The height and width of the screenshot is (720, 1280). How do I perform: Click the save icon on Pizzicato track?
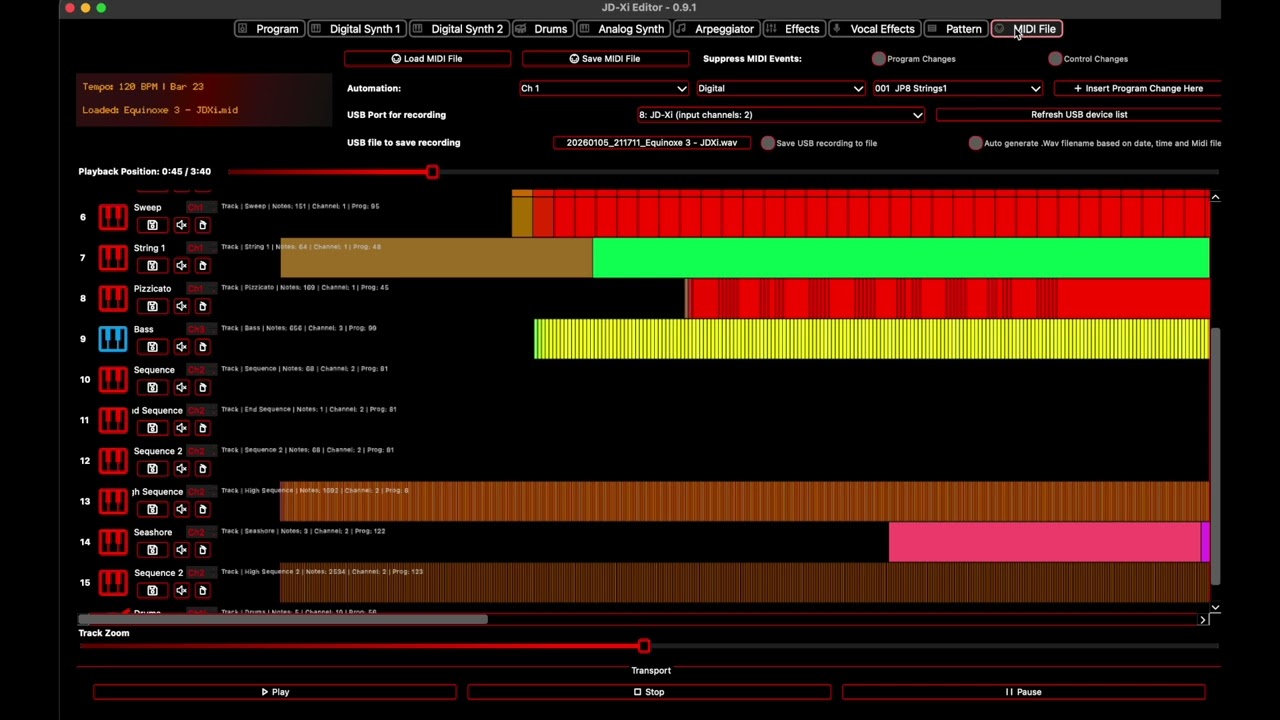click(152, 306)
